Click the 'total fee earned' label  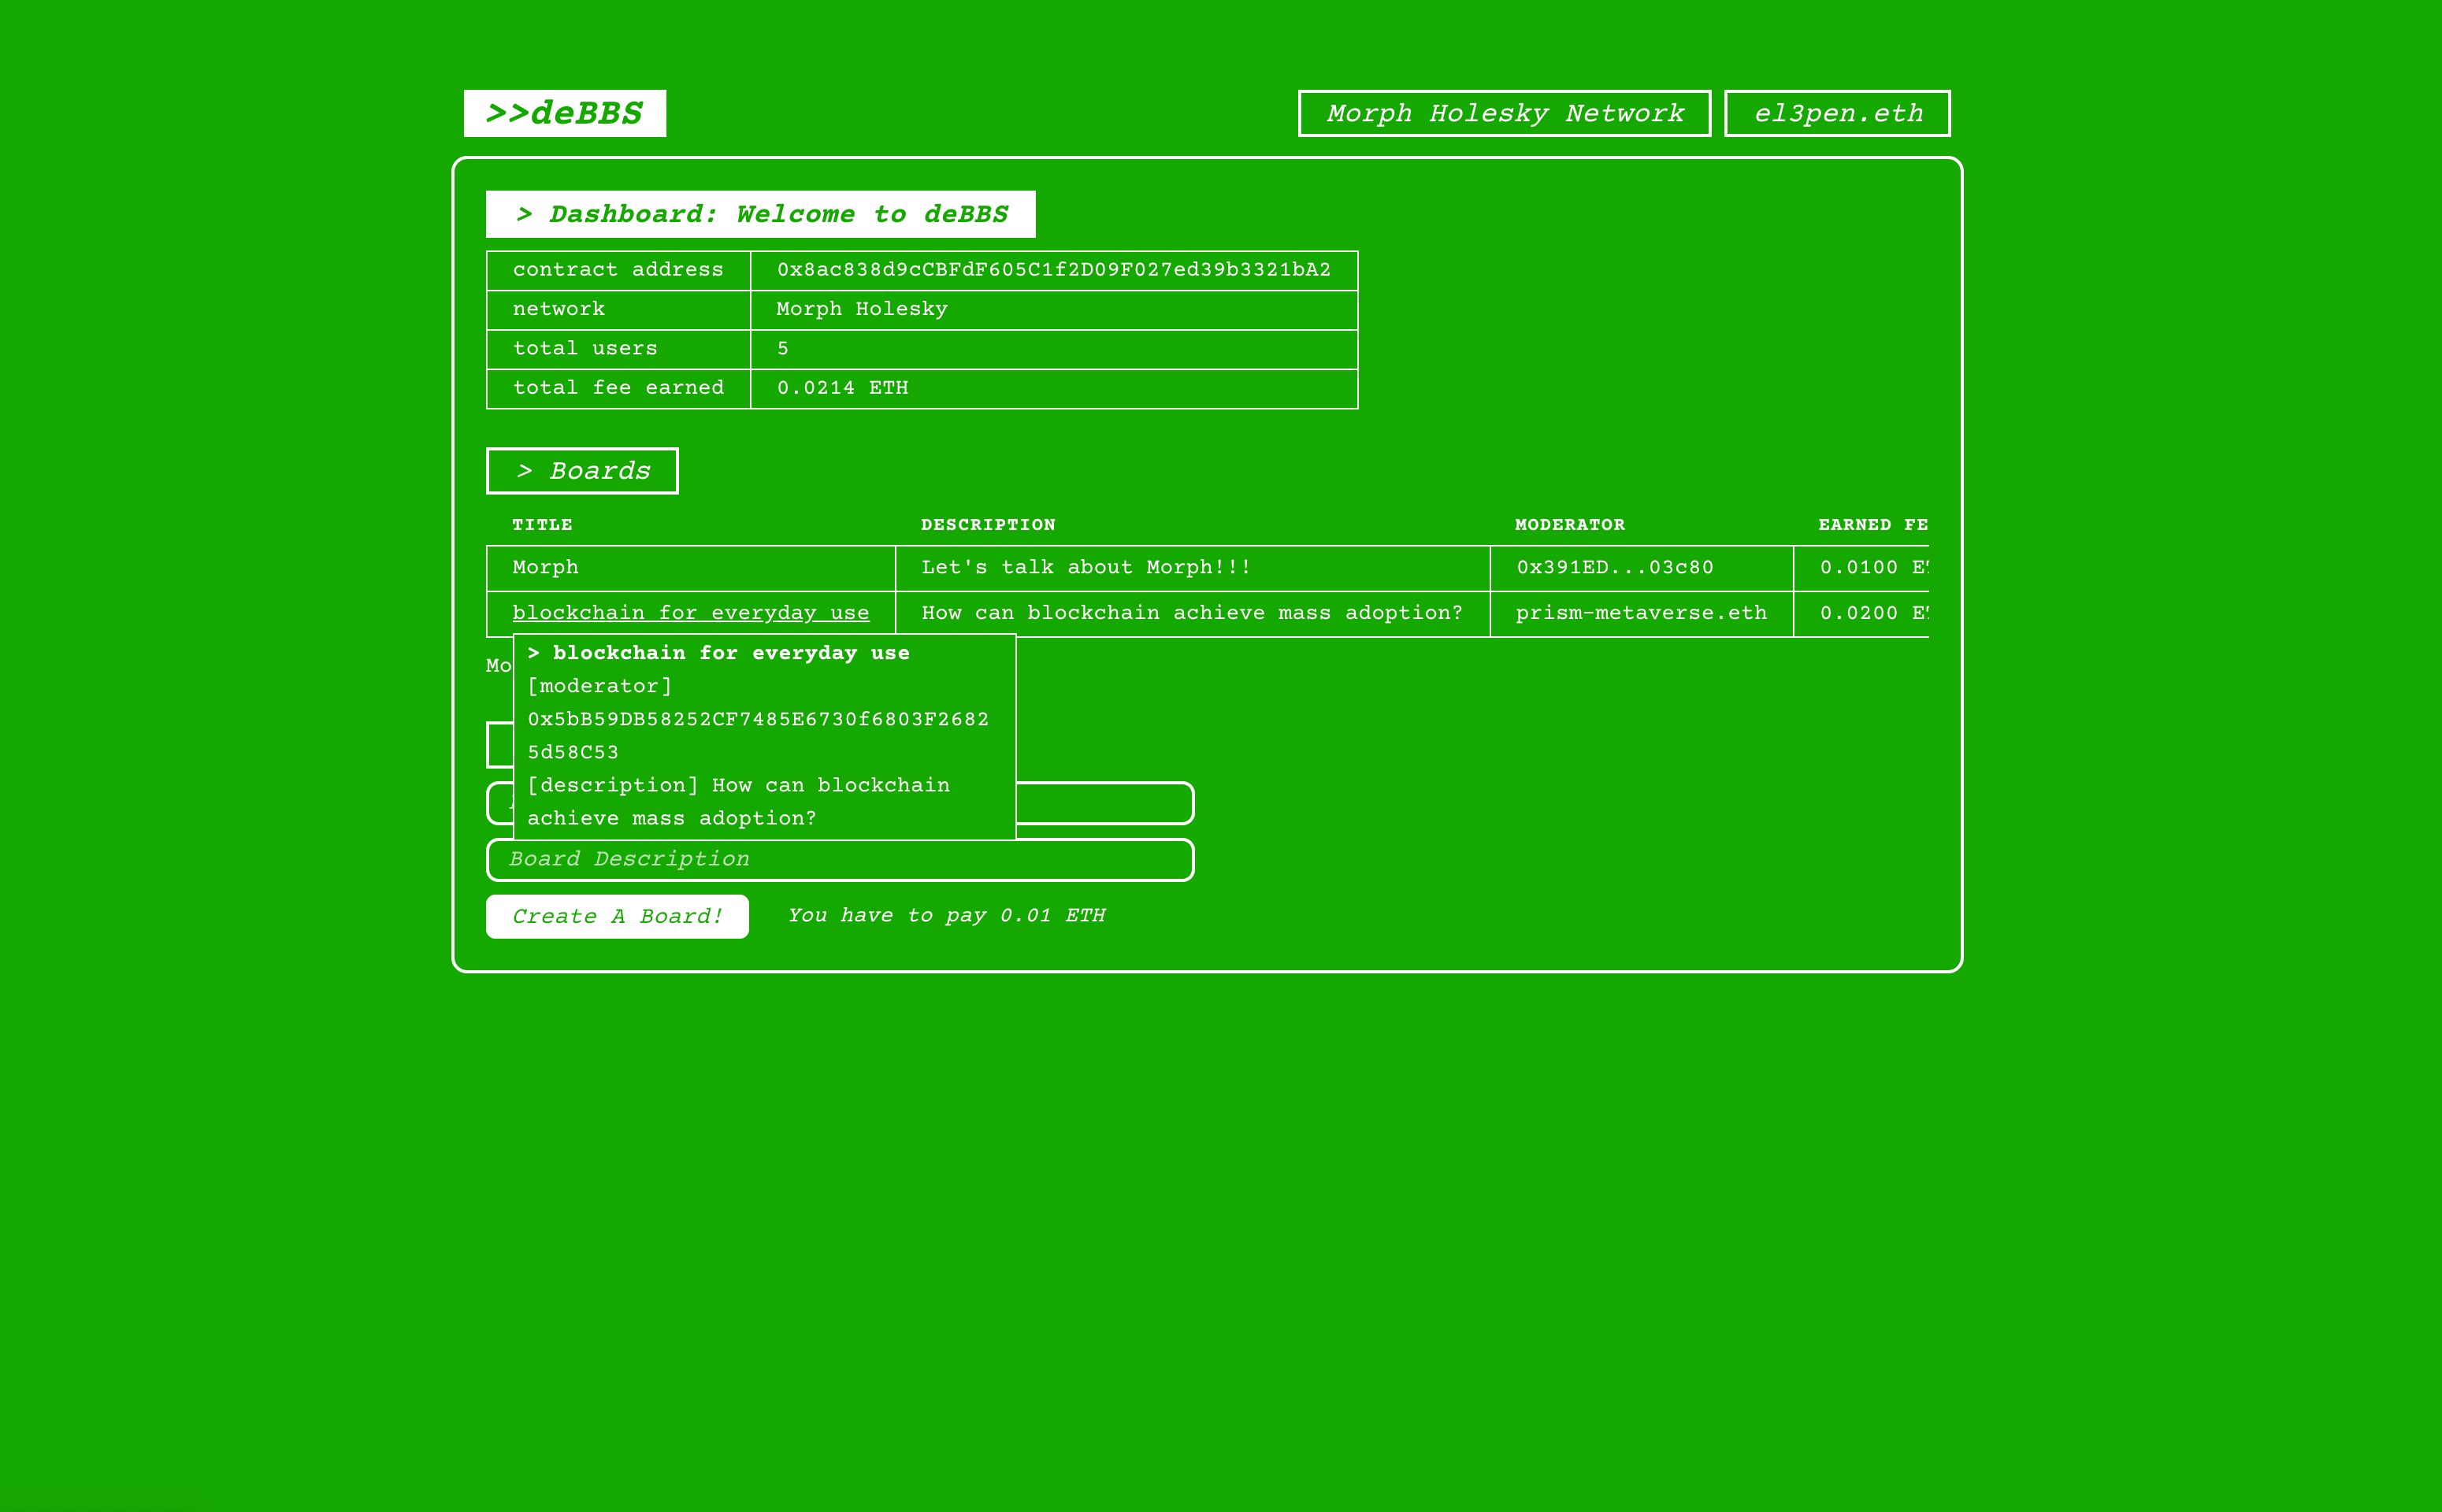click(618, 388)
